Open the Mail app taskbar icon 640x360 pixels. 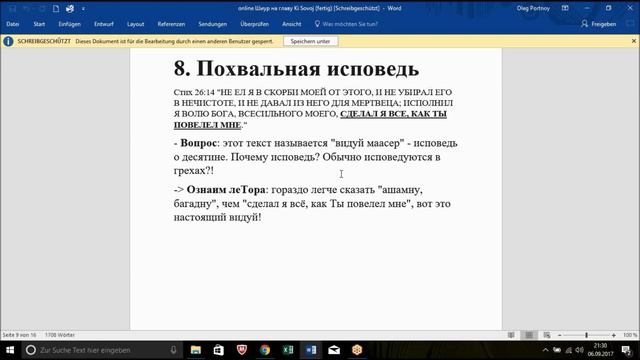(334, 350)
